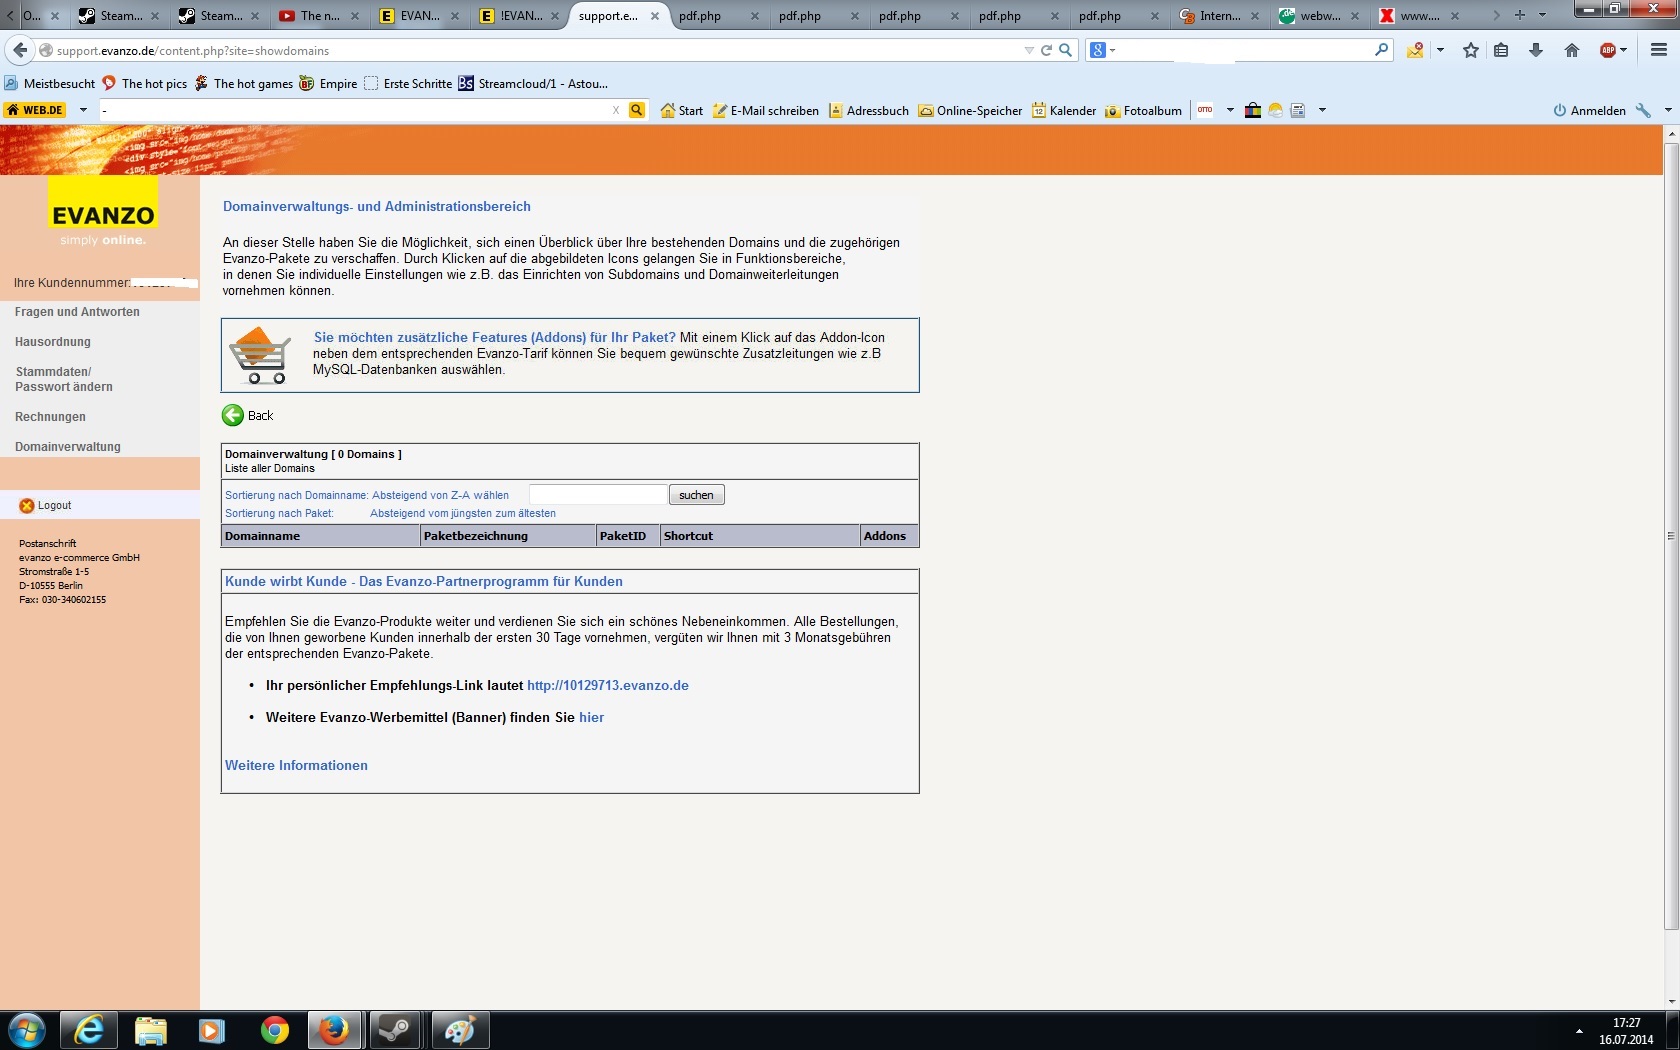Open Domainverwaltung in sidebar
The height and width of the screenshot is (1050, 1680).
[x=68, y=447]
